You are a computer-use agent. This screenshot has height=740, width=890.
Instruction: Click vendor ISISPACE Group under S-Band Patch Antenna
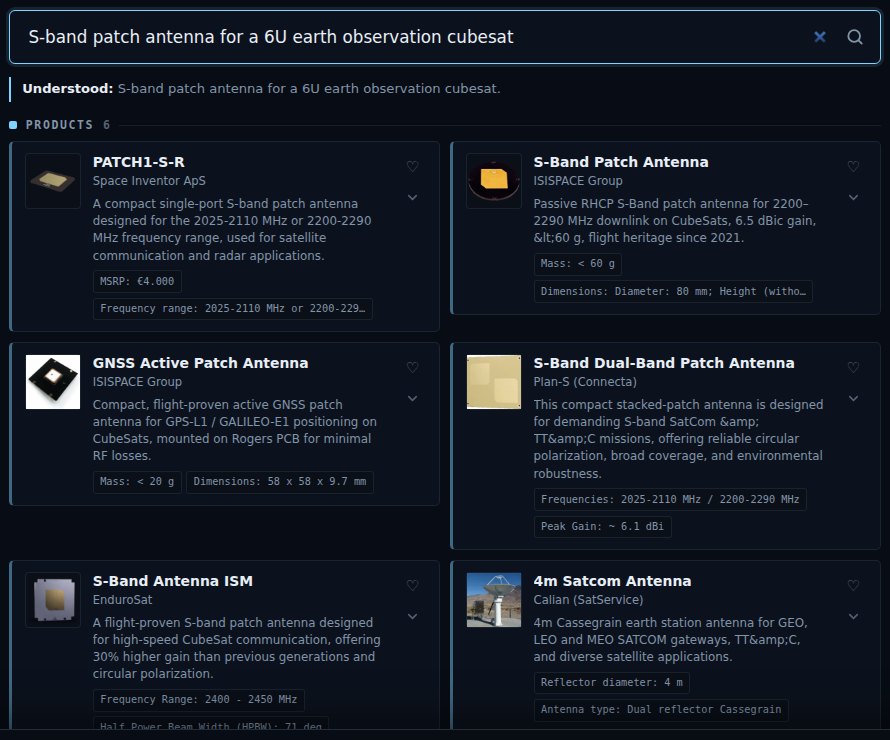pos(578,181)
